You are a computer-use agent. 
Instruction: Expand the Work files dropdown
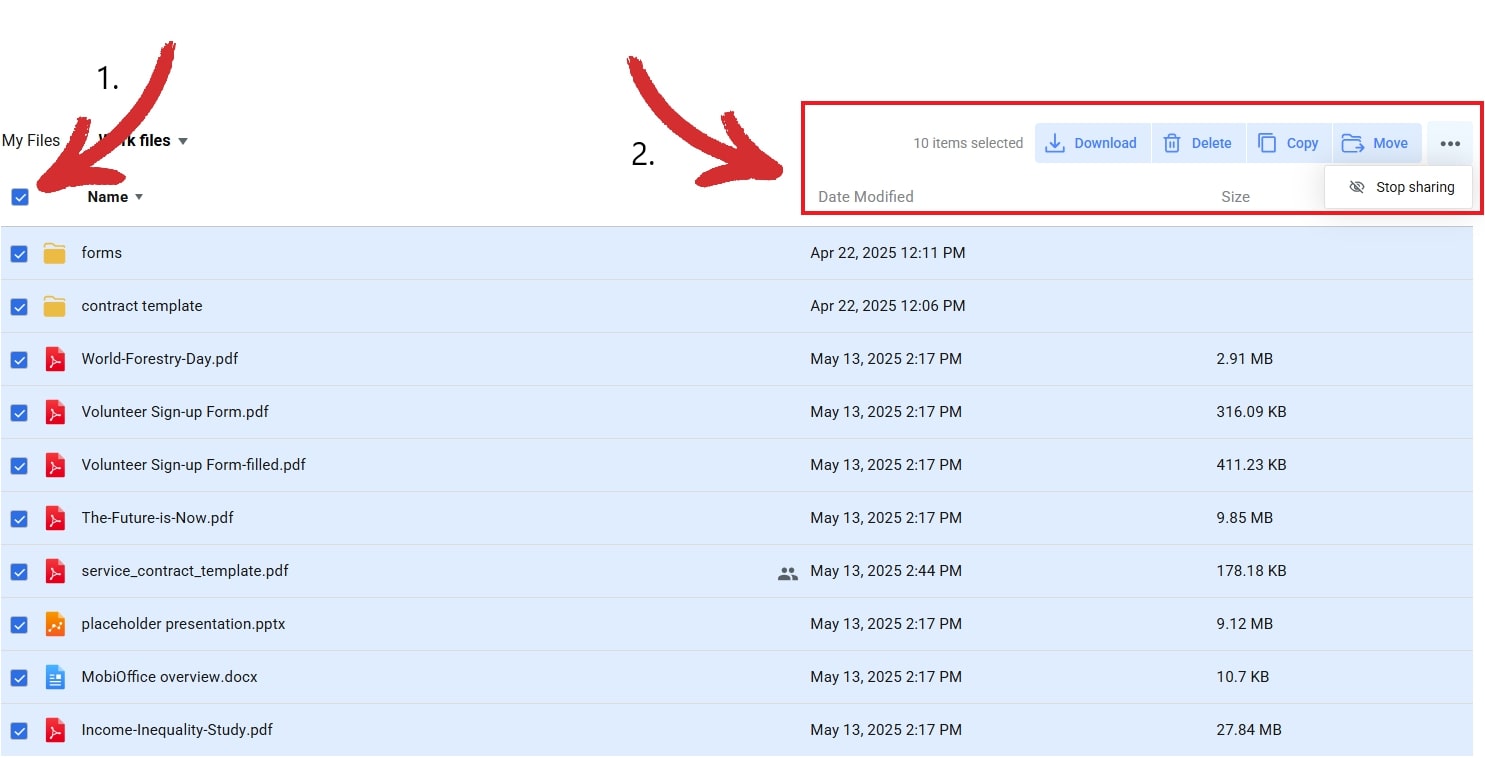coord(182,141)
